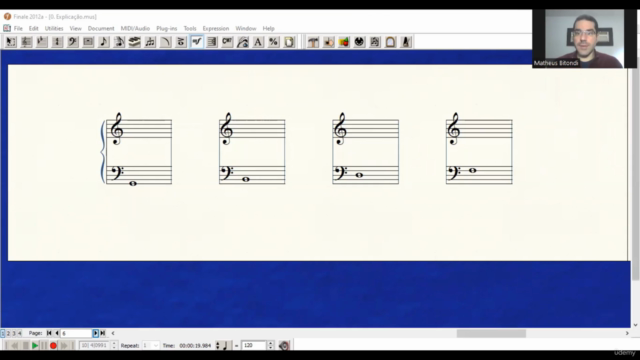
Task: Go to the first page
Action: 49,333
